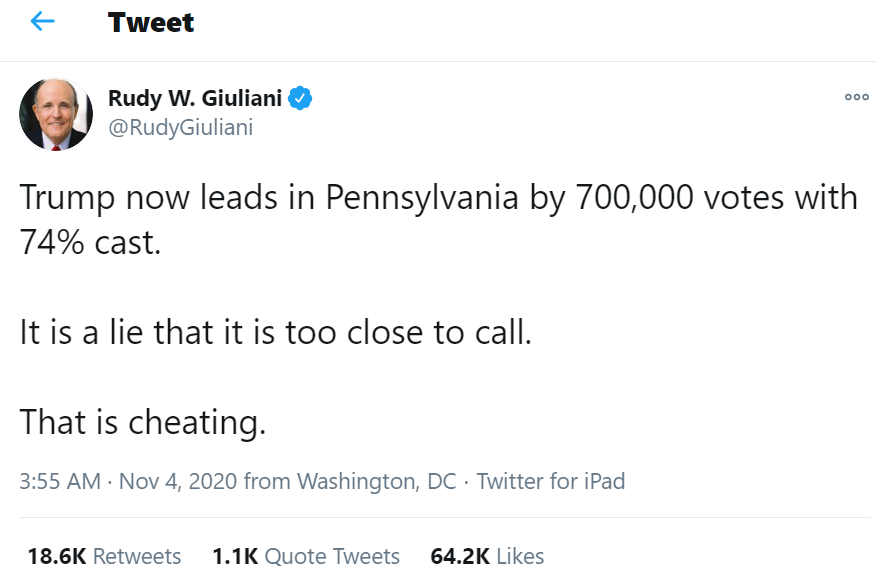
Task: Click "It is a lie" sentence
Action: (275, 332)
